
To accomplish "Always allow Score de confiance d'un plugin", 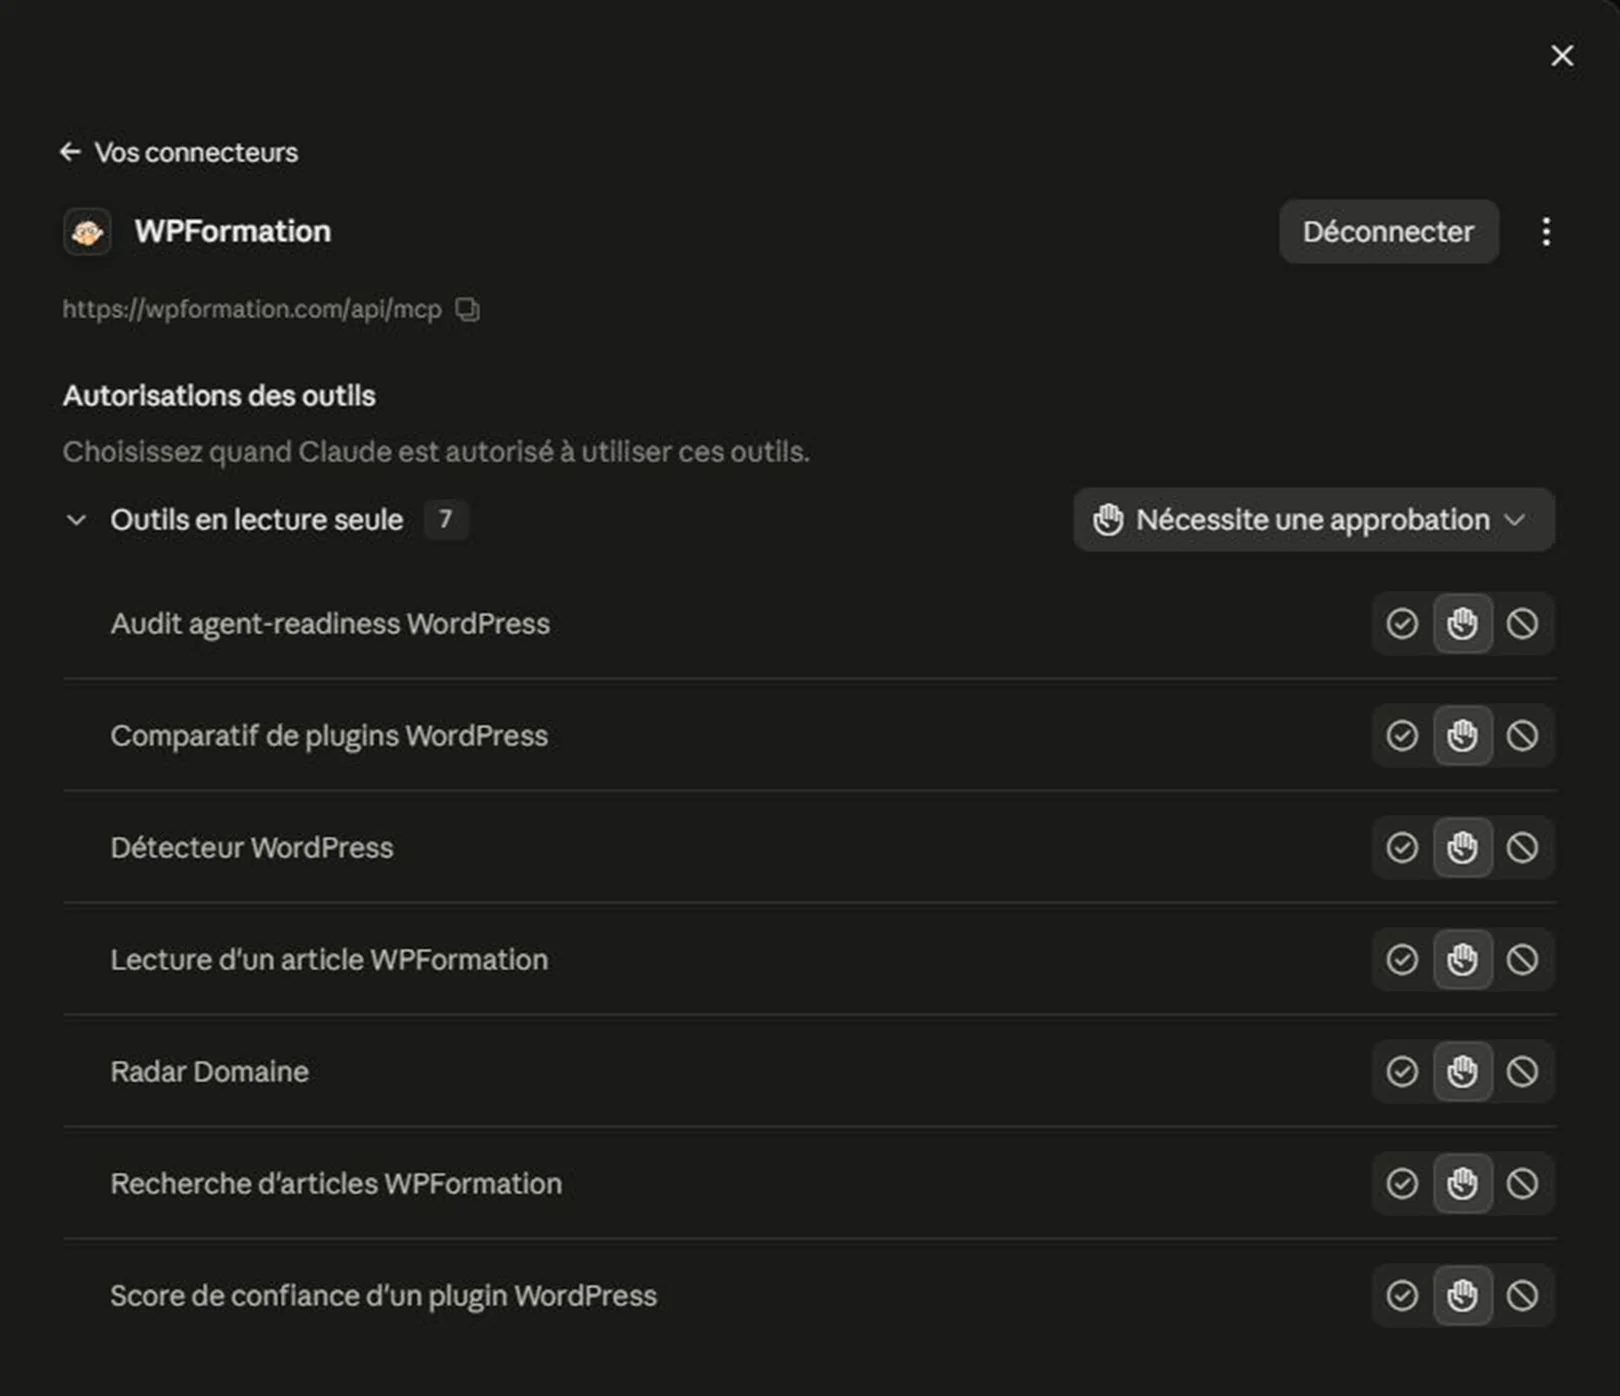I will pyautogui.click(x=1402, y=1296).
